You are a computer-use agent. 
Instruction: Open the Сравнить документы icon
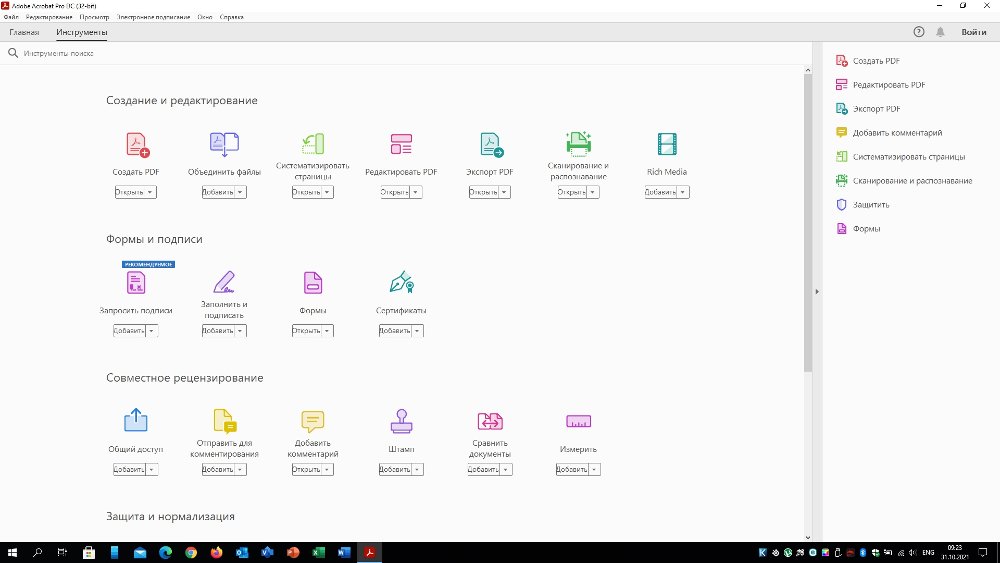pos(490,421)
